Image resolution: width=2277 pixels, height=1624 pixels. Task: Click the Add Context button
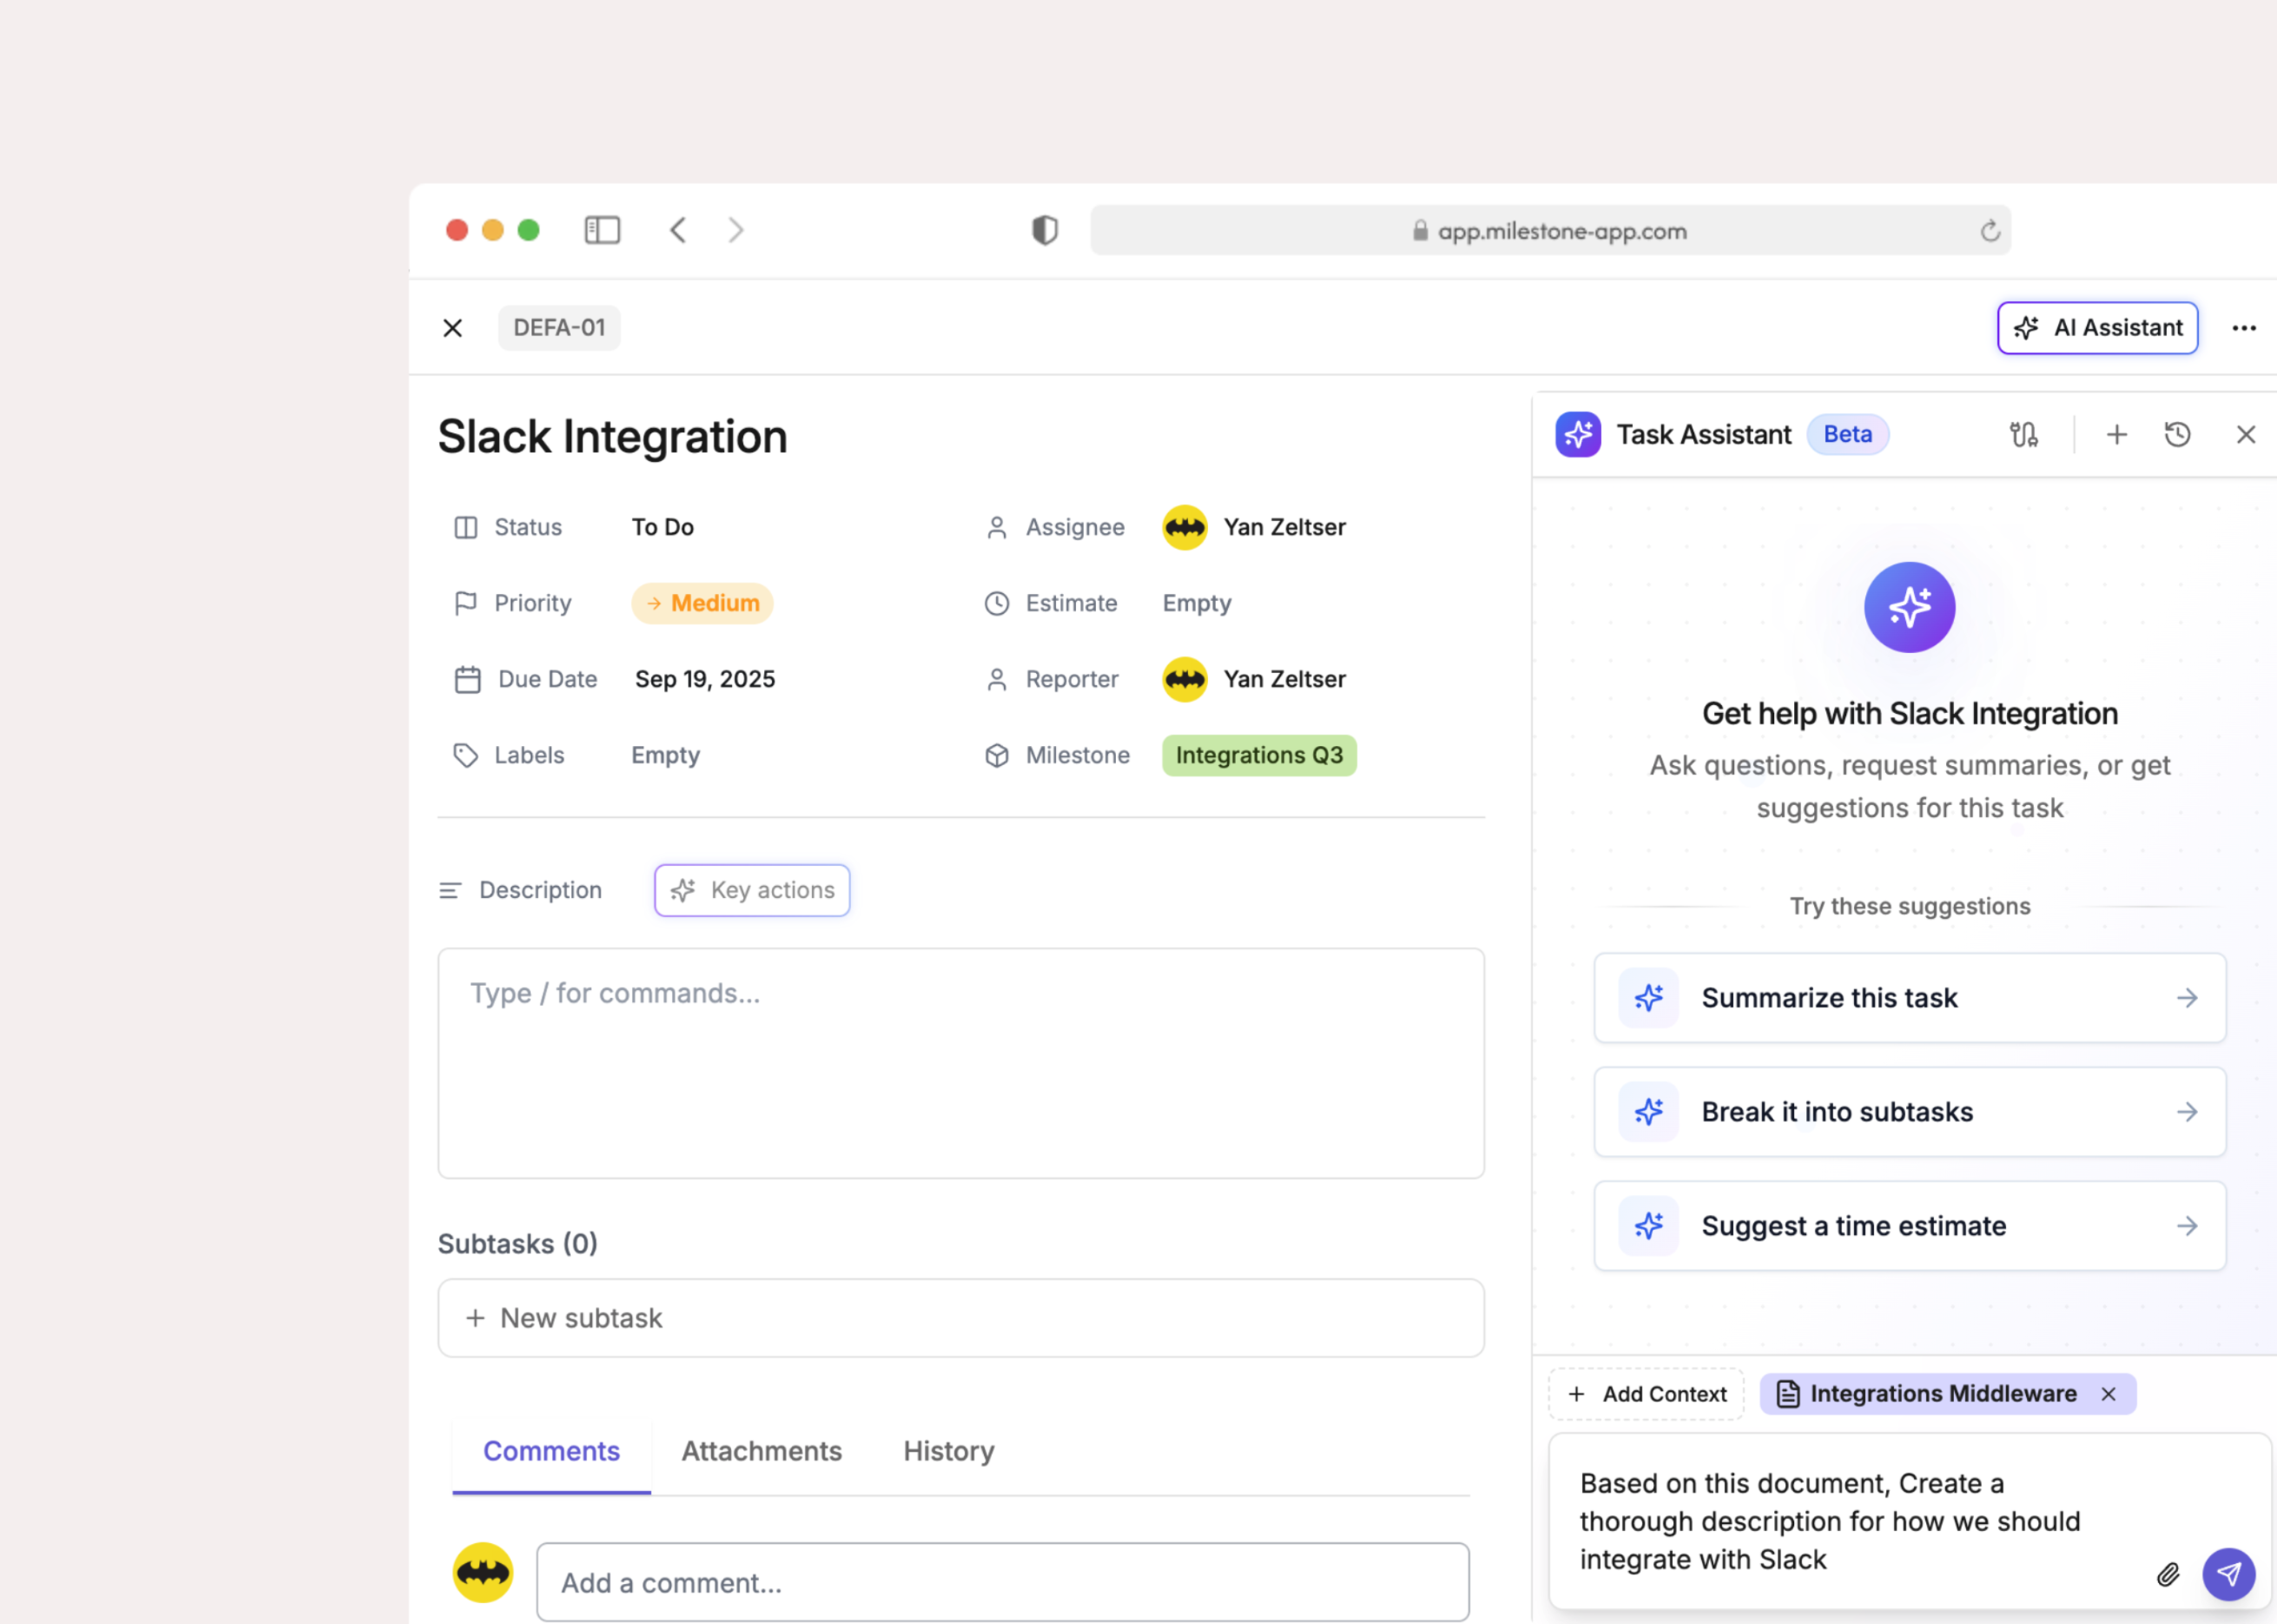[x=1646, y=1394]
